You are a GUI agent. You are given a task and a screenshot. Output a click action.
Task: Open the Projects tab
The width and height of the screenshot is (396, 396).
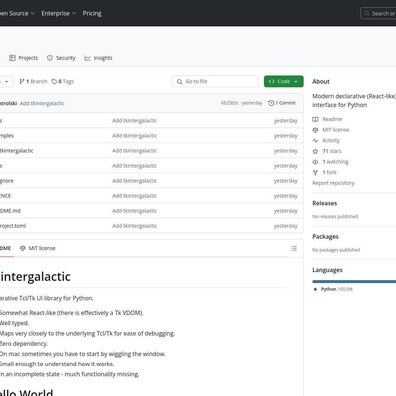[24, 58]
